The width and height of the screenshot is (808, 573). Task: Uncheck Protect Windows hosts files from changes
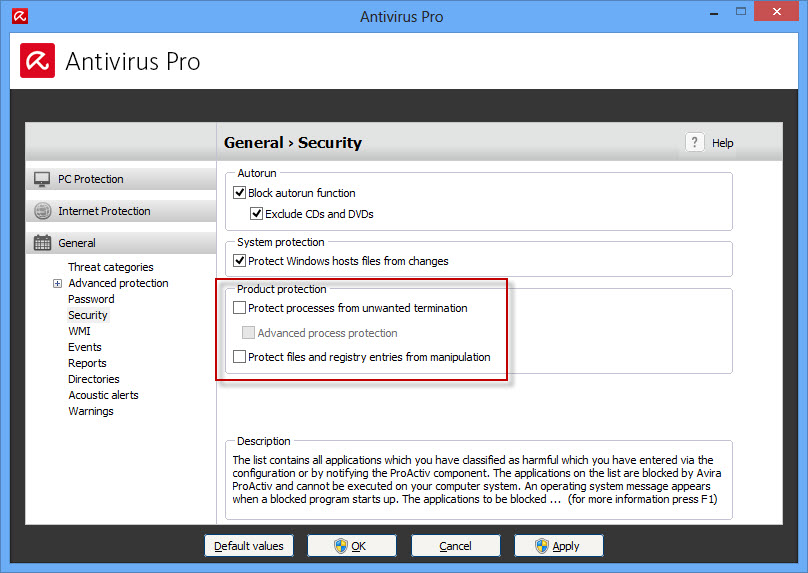[240, 261]
